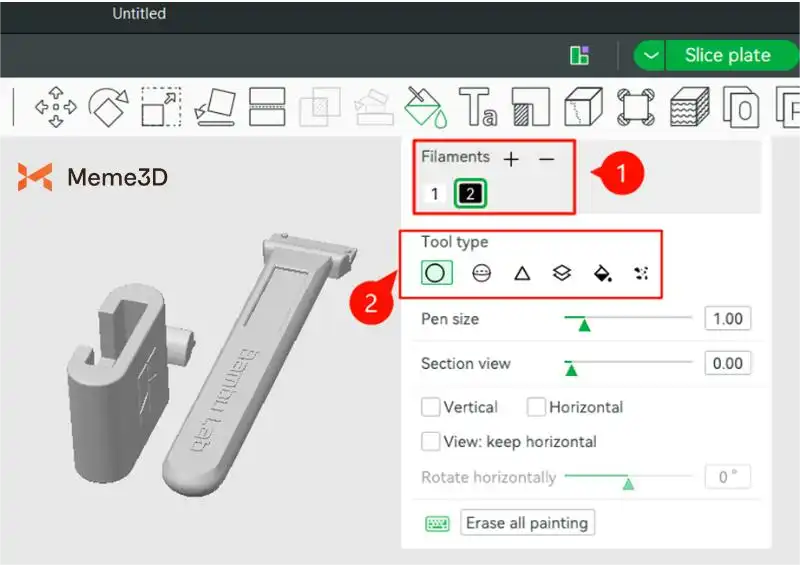Select the Scale tool in toolbar

point(160,105)
